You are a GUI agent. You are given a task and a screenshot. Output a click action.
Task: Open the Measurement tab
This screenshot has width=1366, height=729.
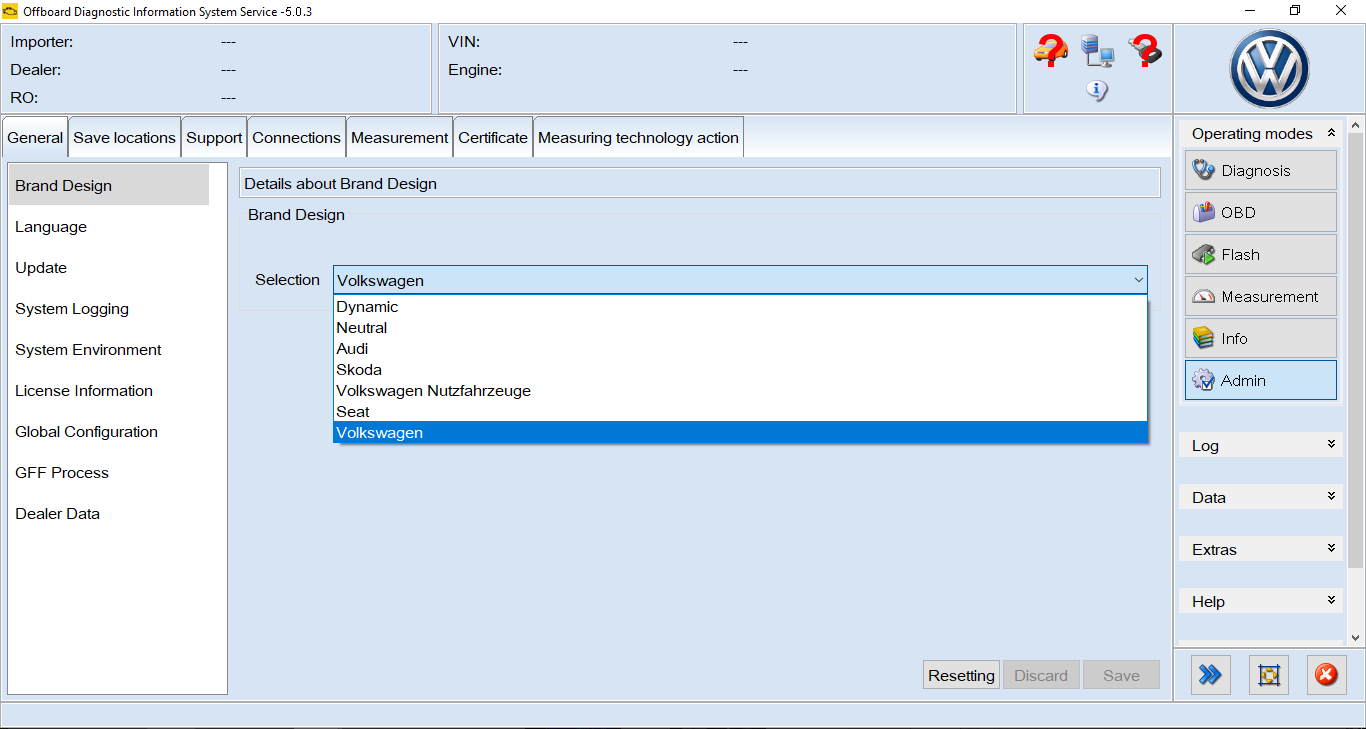400,138
